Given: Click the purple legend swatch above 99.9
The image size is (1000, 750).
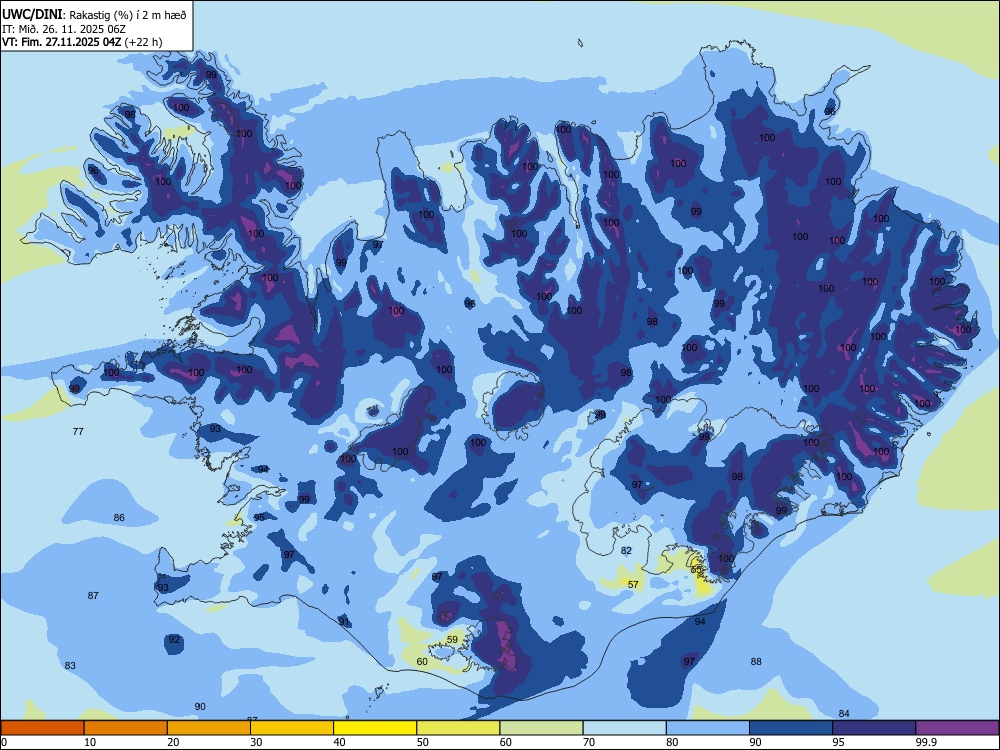Looking at the screenshot, I should click(957, 728).
